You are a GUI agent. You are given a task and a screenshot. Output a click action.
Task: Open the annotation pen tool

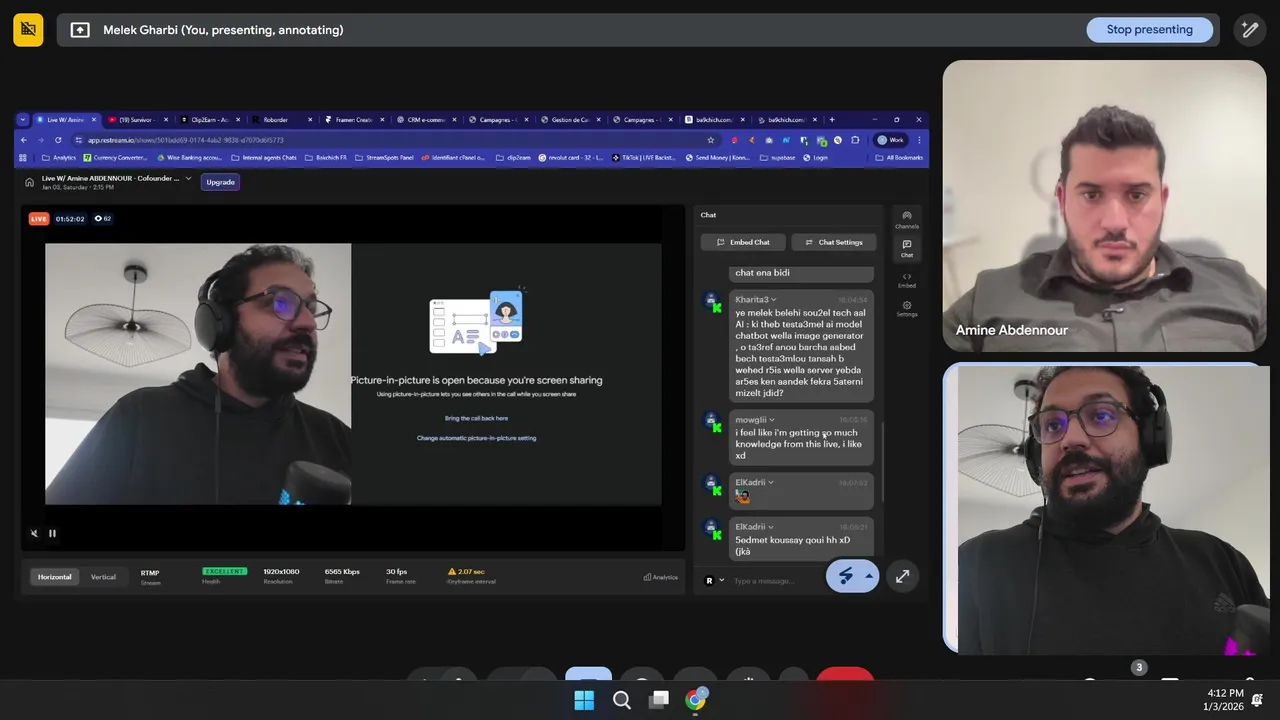pos(1249,30)
